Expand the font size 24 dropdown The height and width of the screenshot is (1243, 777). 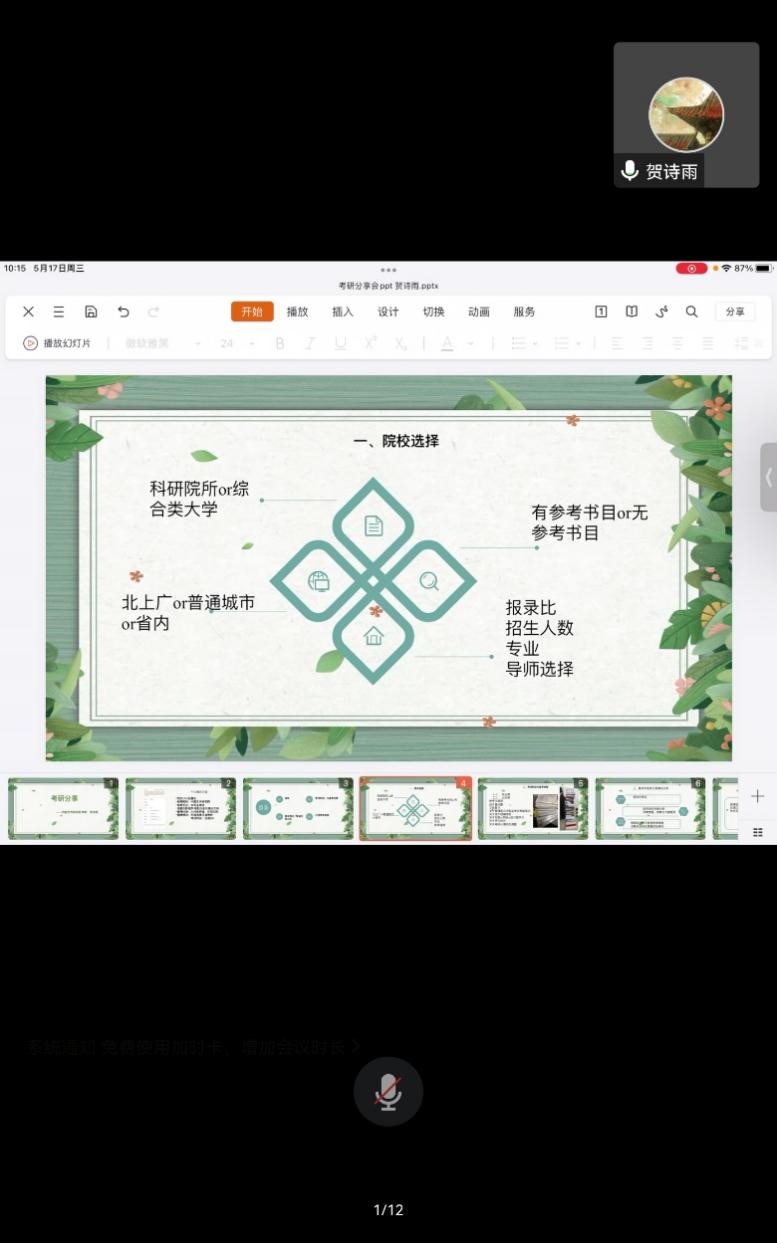[x=238, y=344]
